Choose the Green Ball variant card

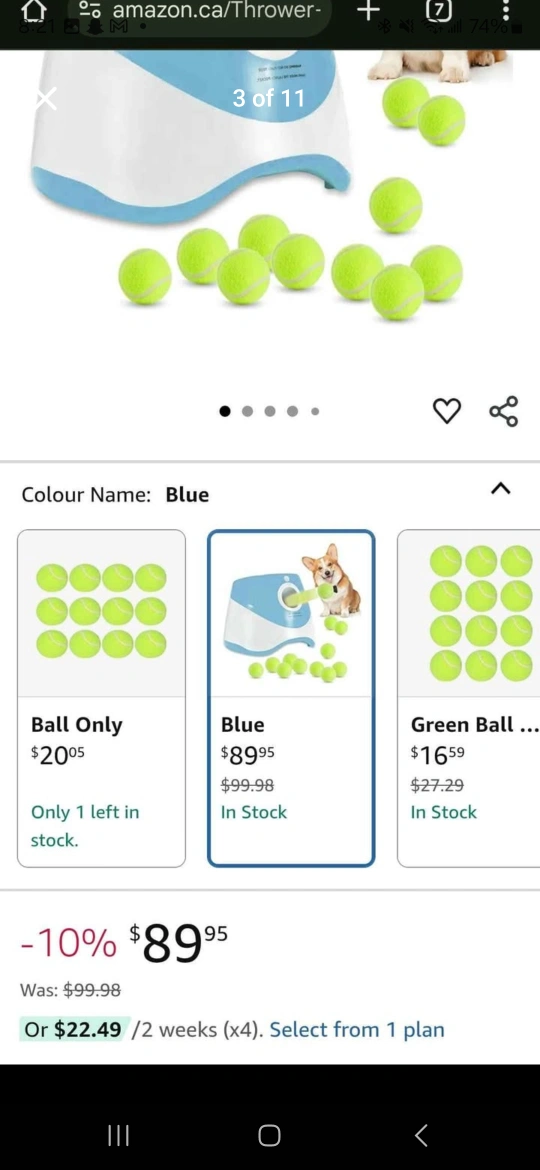(x=468, y=698)
